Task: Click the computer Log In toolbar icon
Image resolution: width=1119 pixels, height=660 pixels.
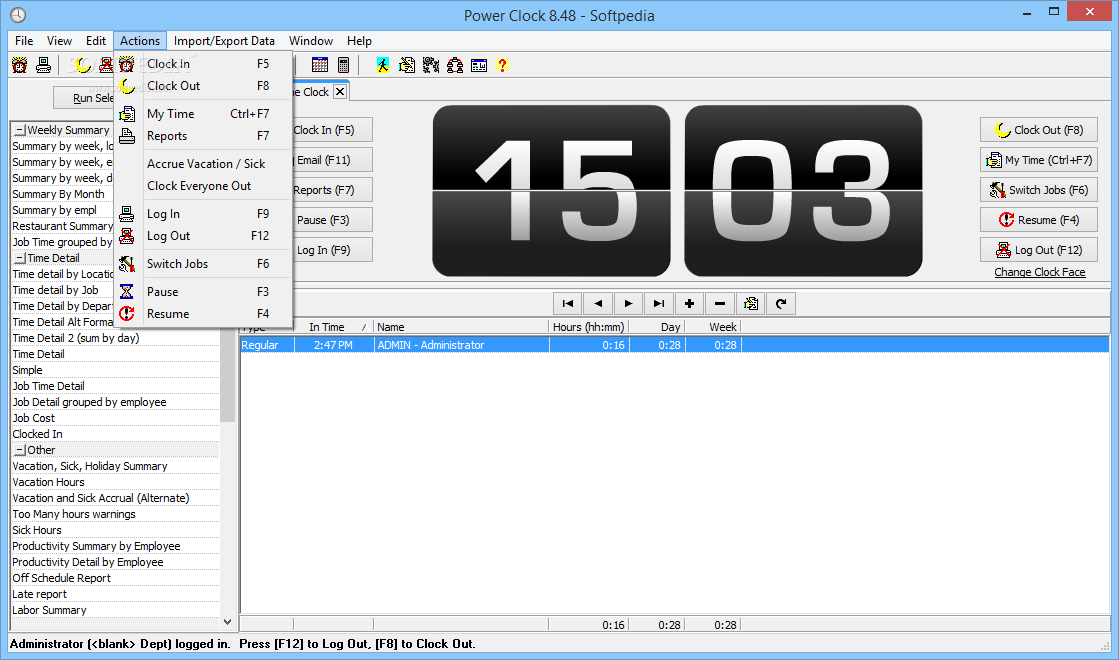Action: (44, 66)
